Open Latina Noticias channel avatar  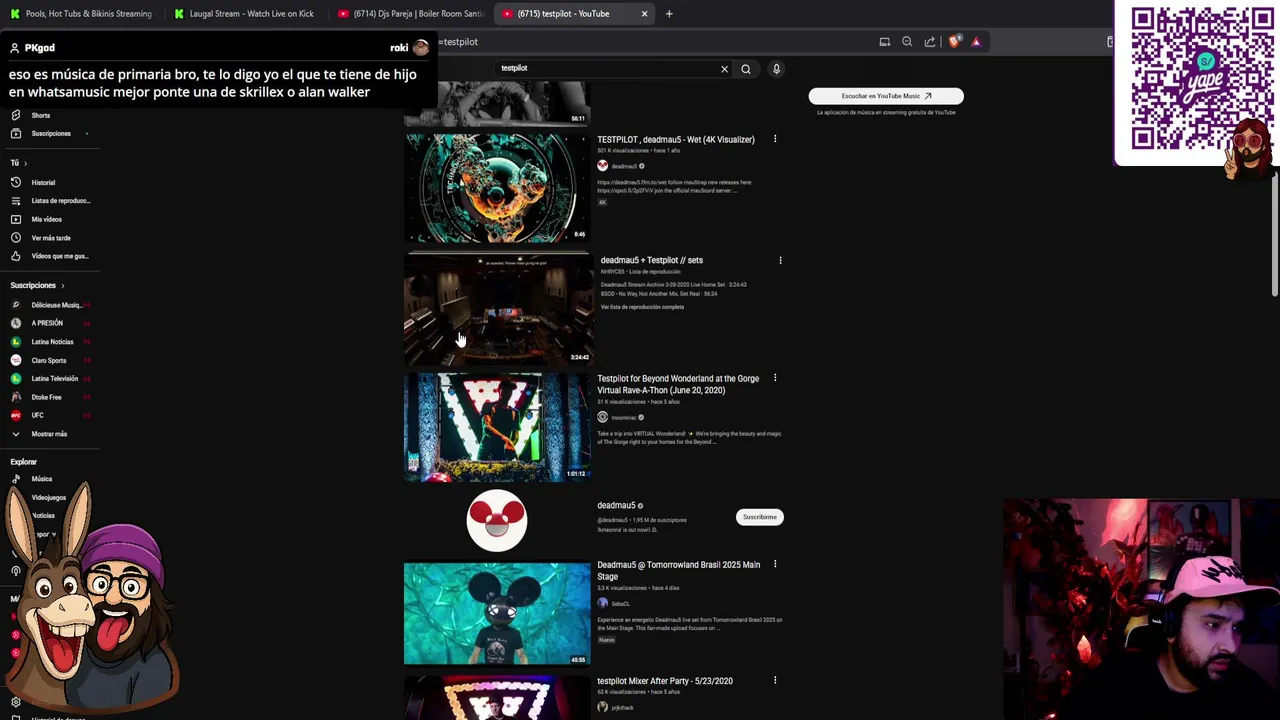click(x=15, y=342)
